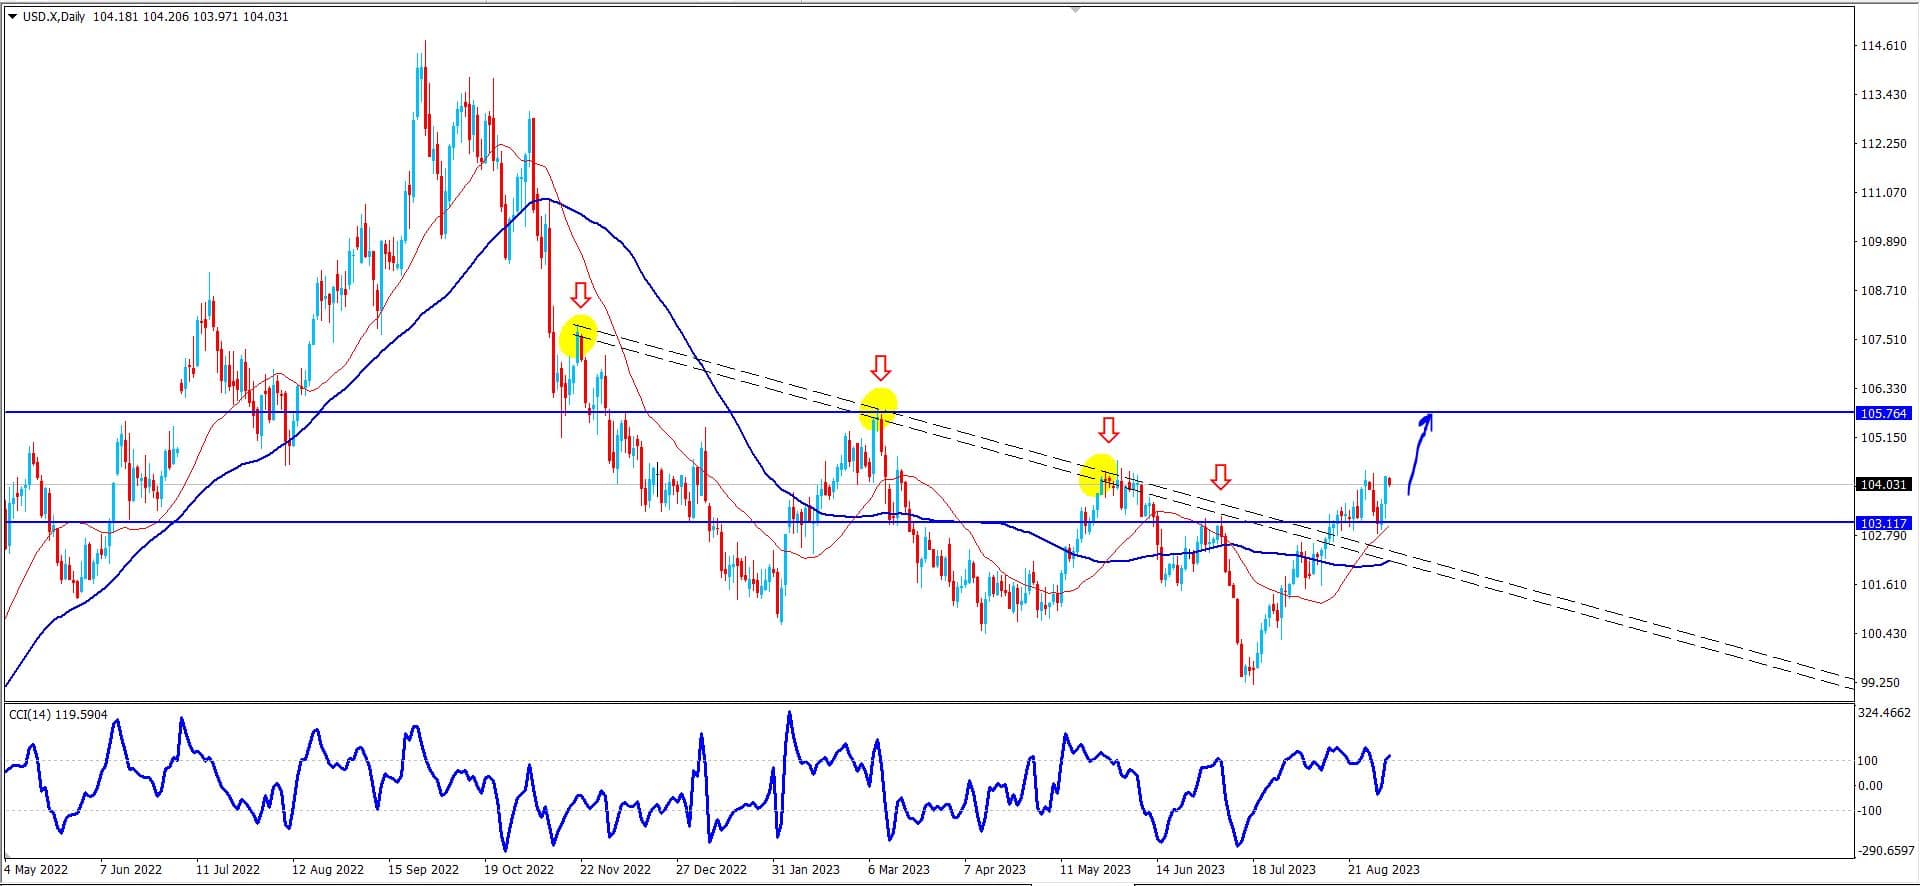
Task: Click the 4 May 2022 date label
Action: [x=37, y=870]
